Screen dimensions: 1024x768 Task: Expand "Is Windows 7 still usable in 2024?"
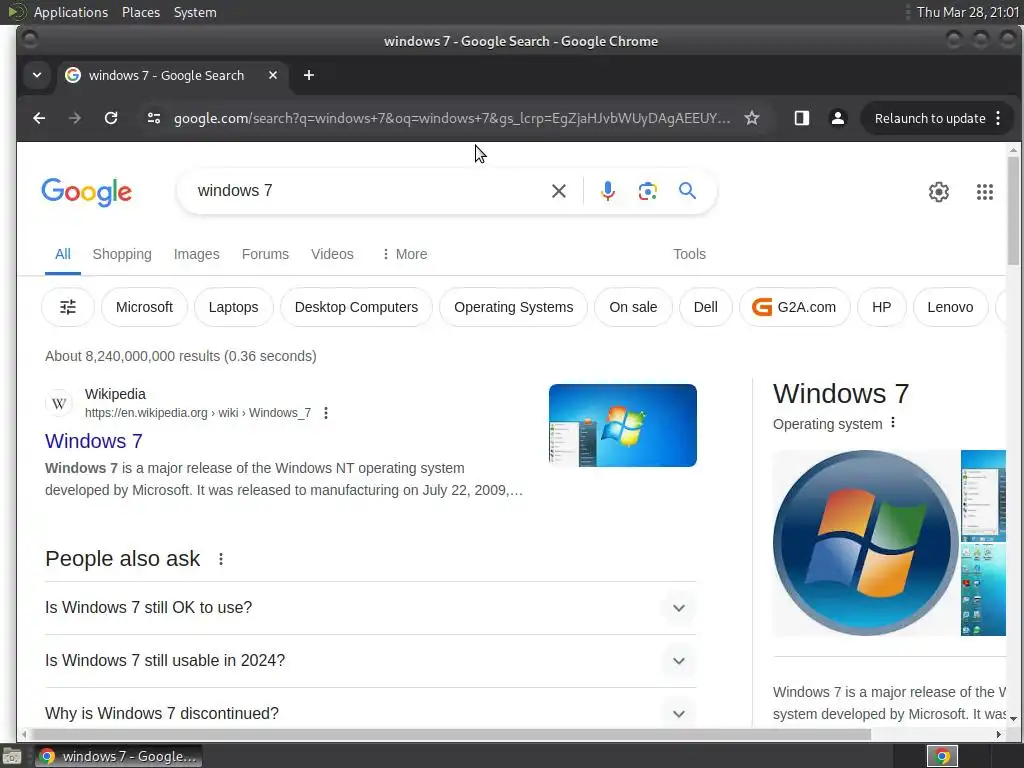[x=370, y=660]
